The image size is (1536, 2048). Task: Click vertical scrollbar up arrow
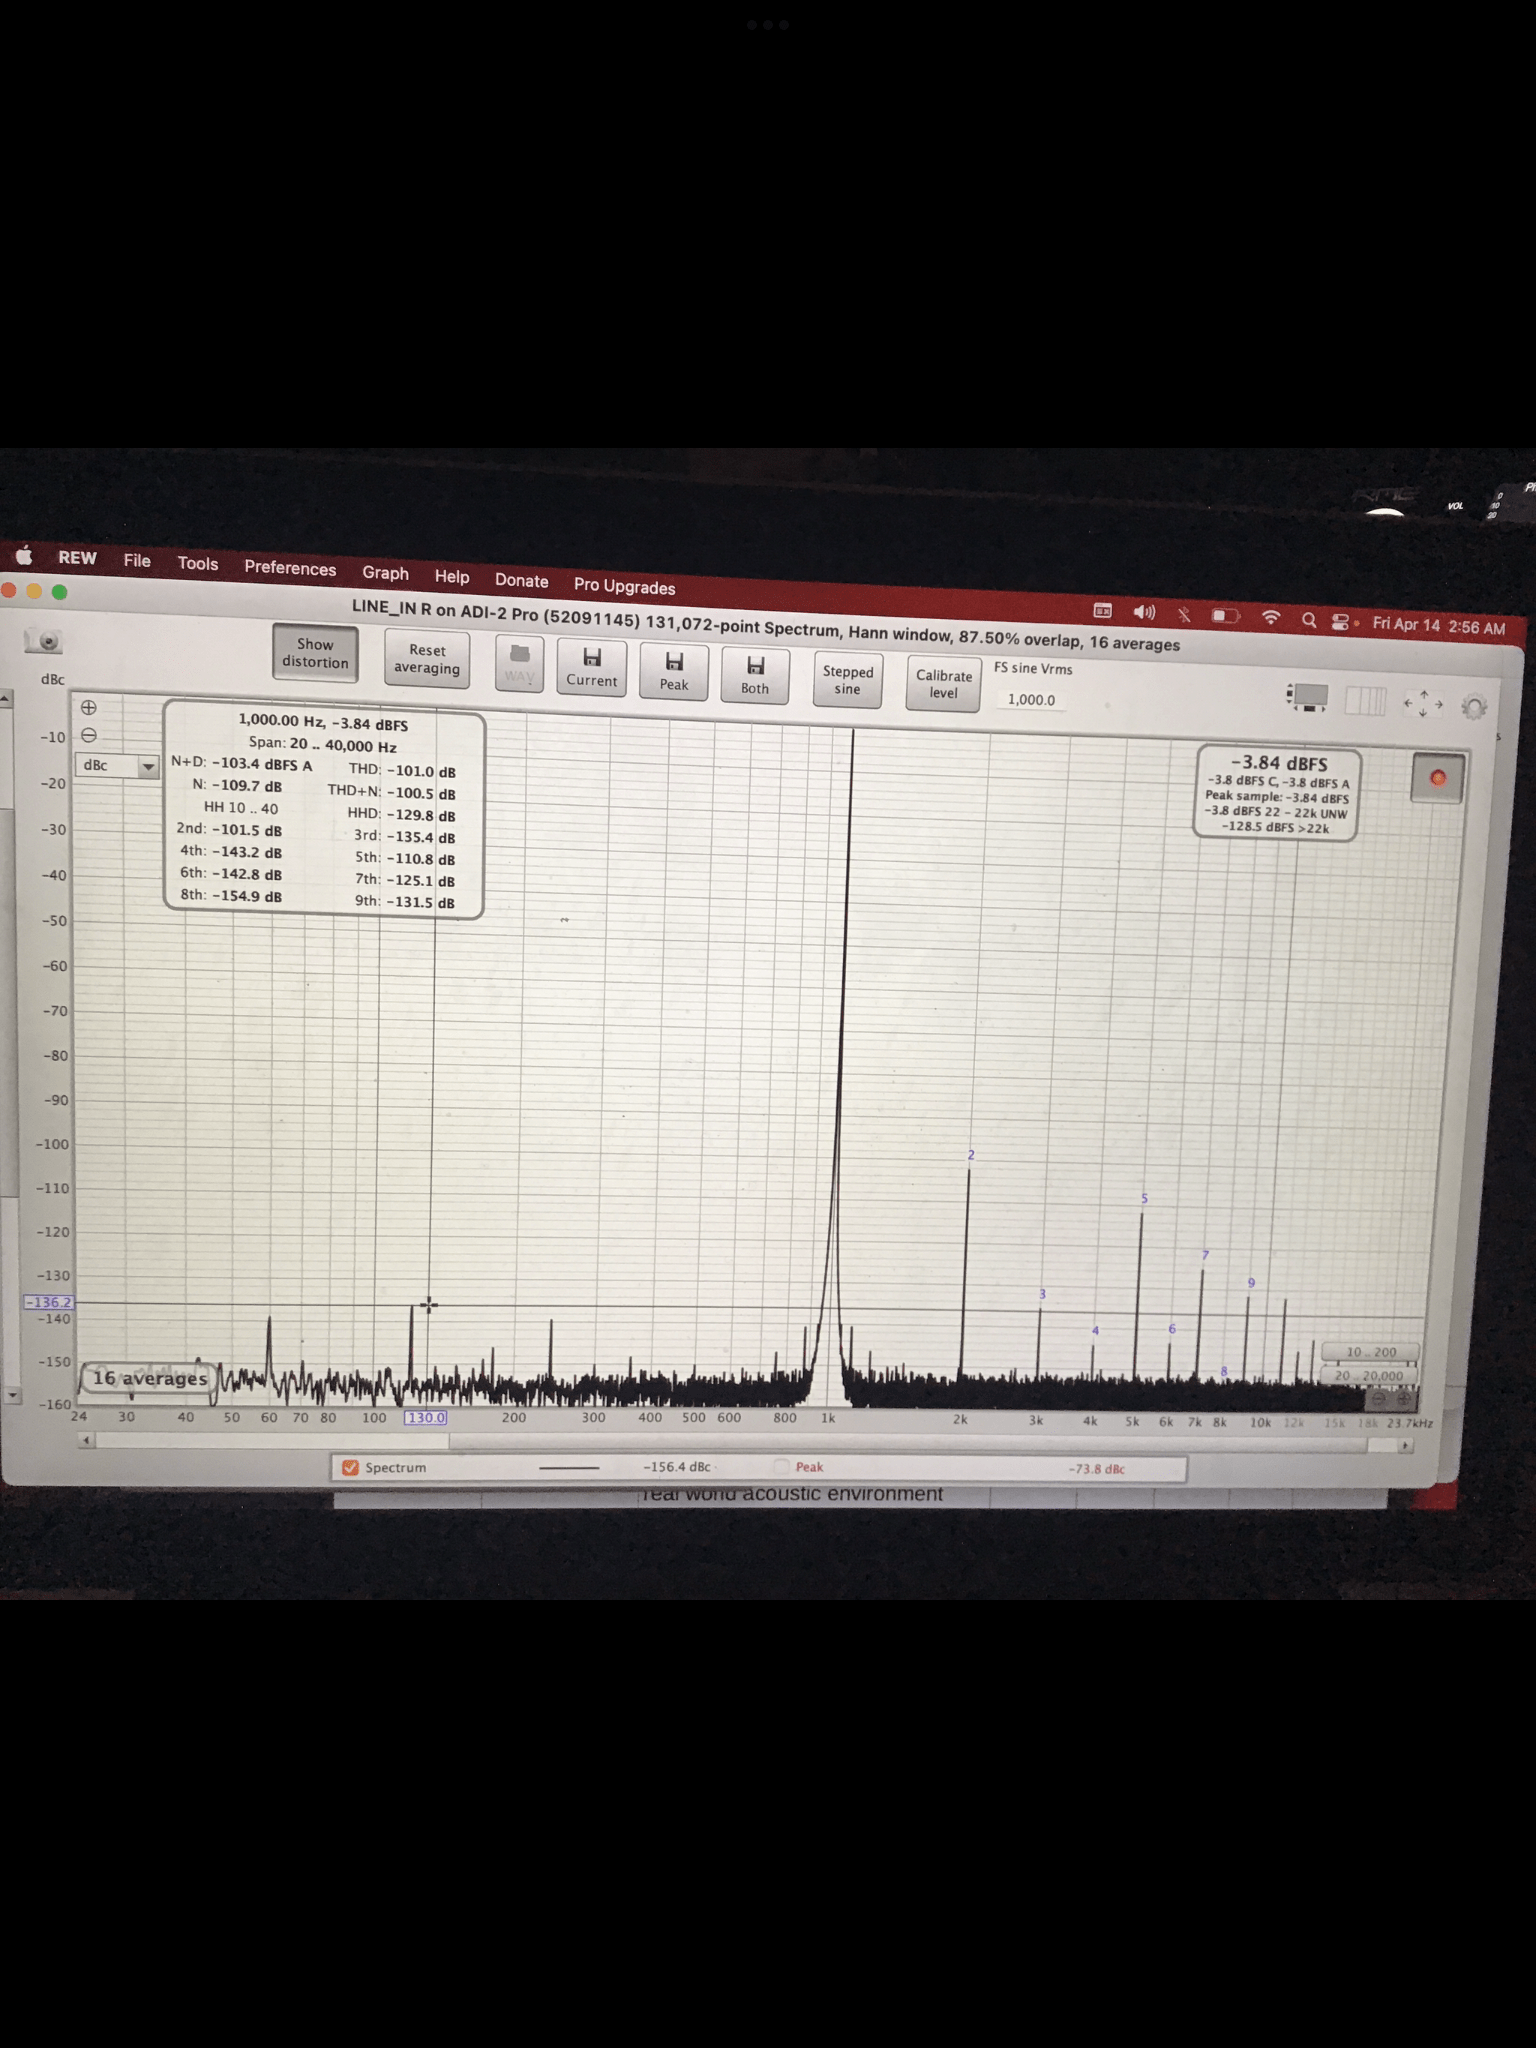[x=6, y=698]
